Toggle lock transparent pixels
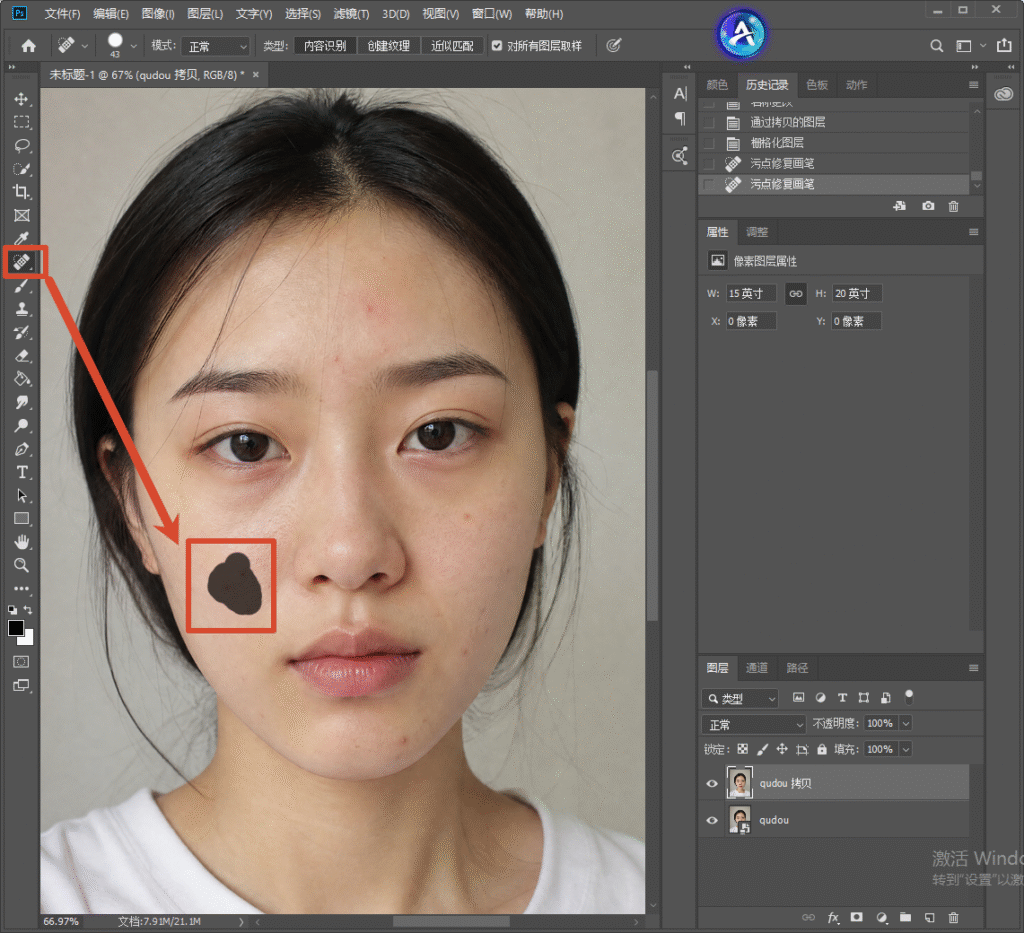 [743, 749]
